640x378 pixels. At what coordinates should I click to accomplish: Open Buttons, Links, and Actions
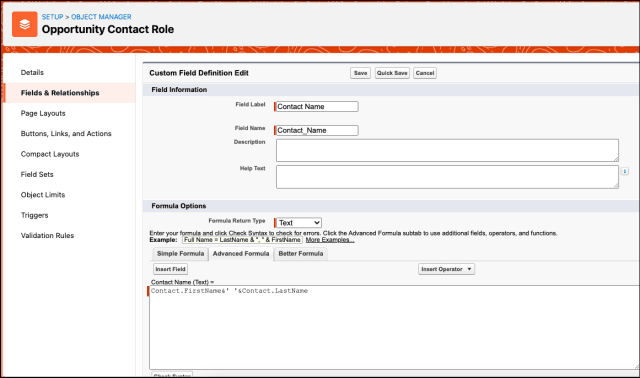(x=66, y=133)
